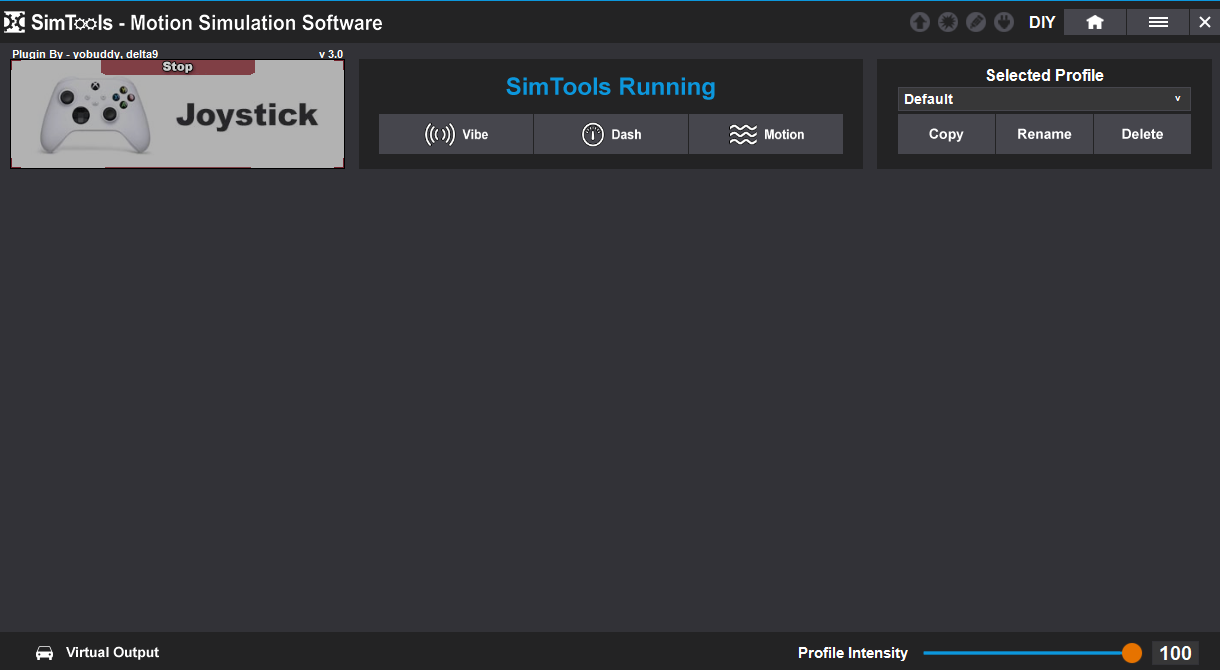Click the Motion waves icon
This screenshot has width=1220, height=670.
(743, 134)
